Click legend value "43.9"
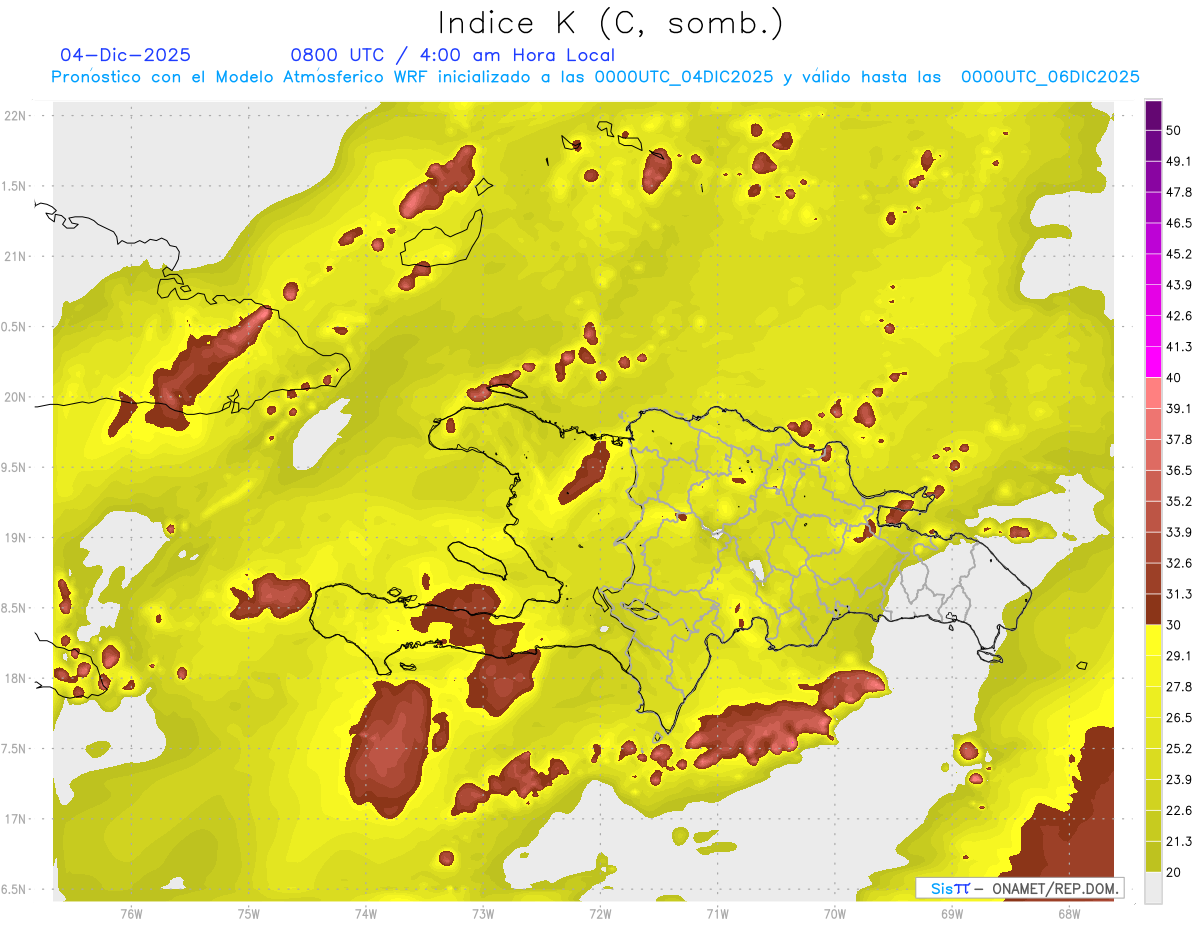This screenshot has height=927, width=1200. pyautogui.click(x=1179, y=285)
